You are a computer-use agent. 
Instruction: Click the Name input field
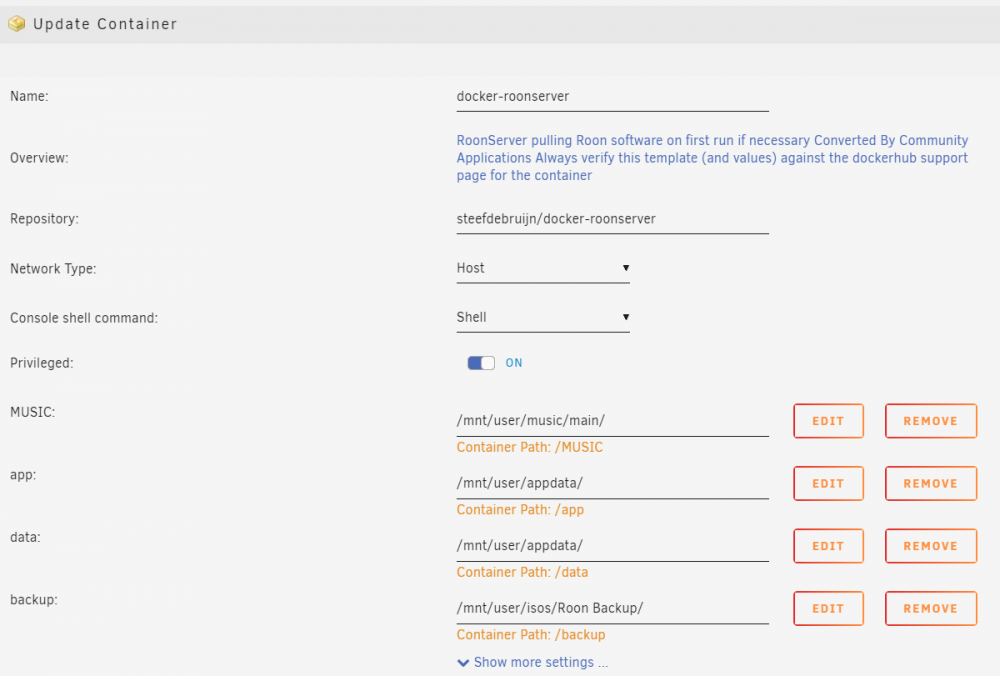[x=612, y=97]
